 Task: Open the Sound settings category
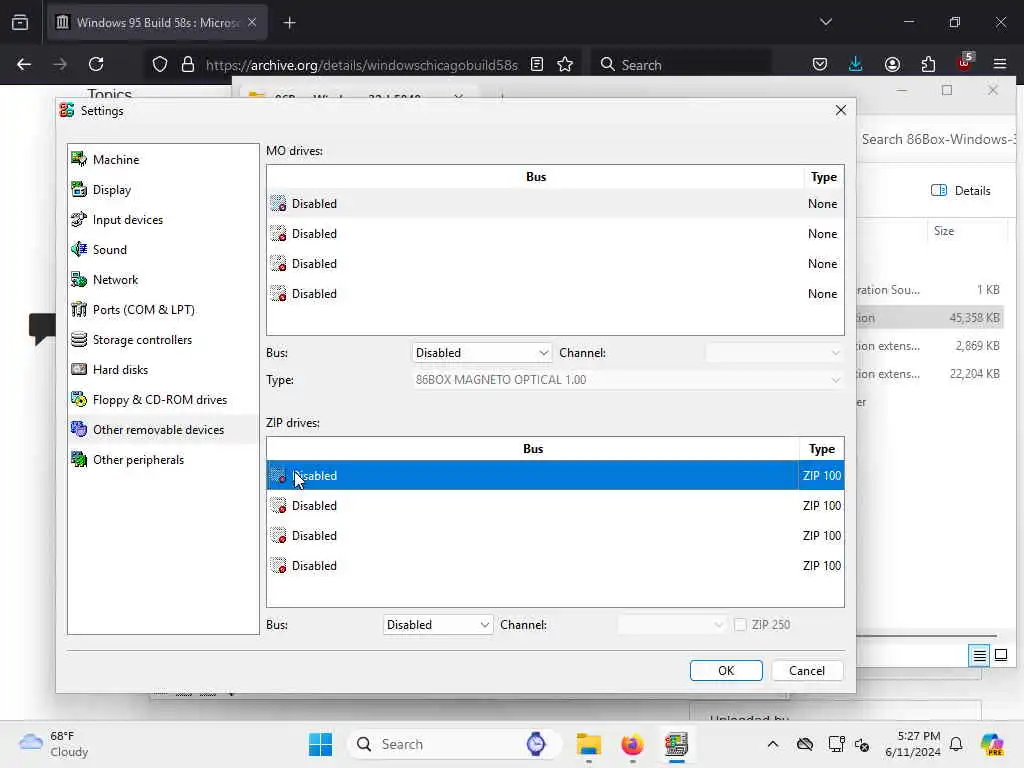tap(163, 249)
